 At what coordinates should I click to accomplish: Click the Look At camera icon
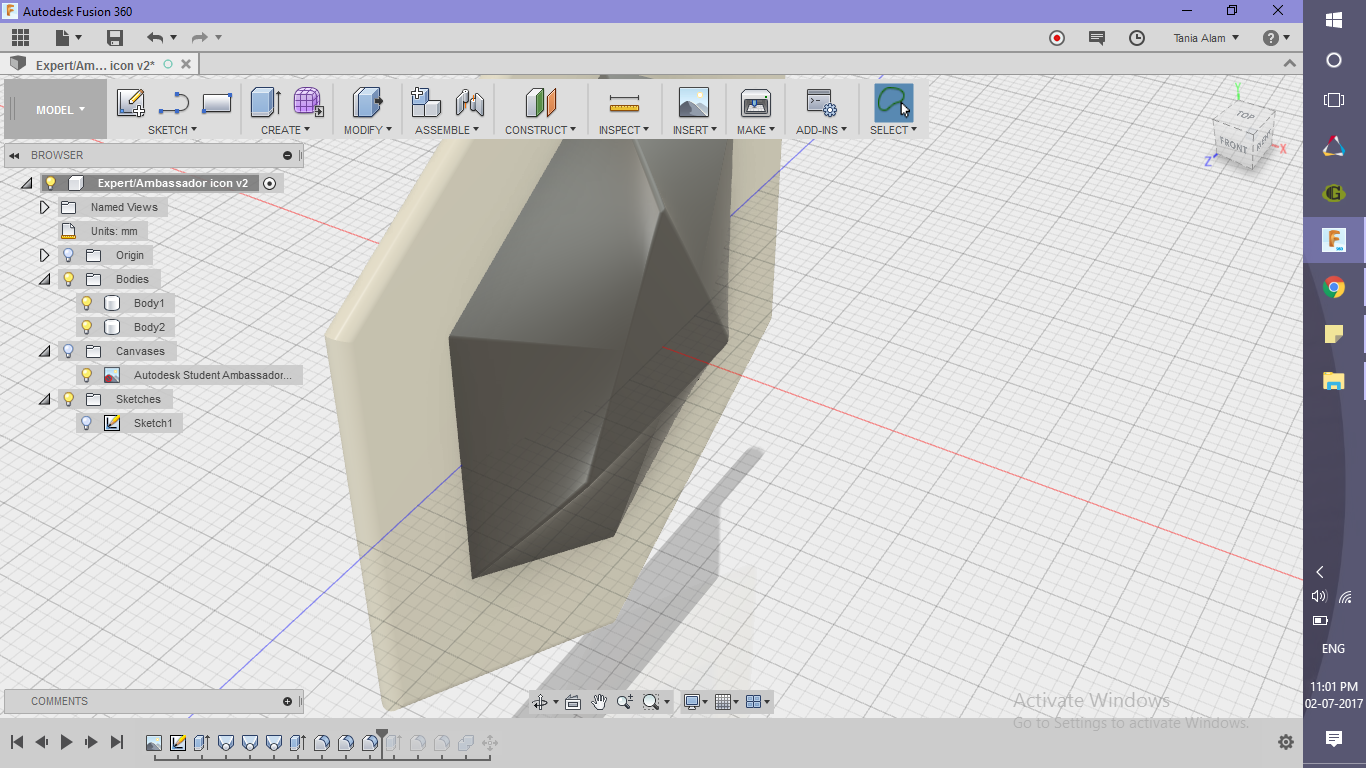[573, 702]
